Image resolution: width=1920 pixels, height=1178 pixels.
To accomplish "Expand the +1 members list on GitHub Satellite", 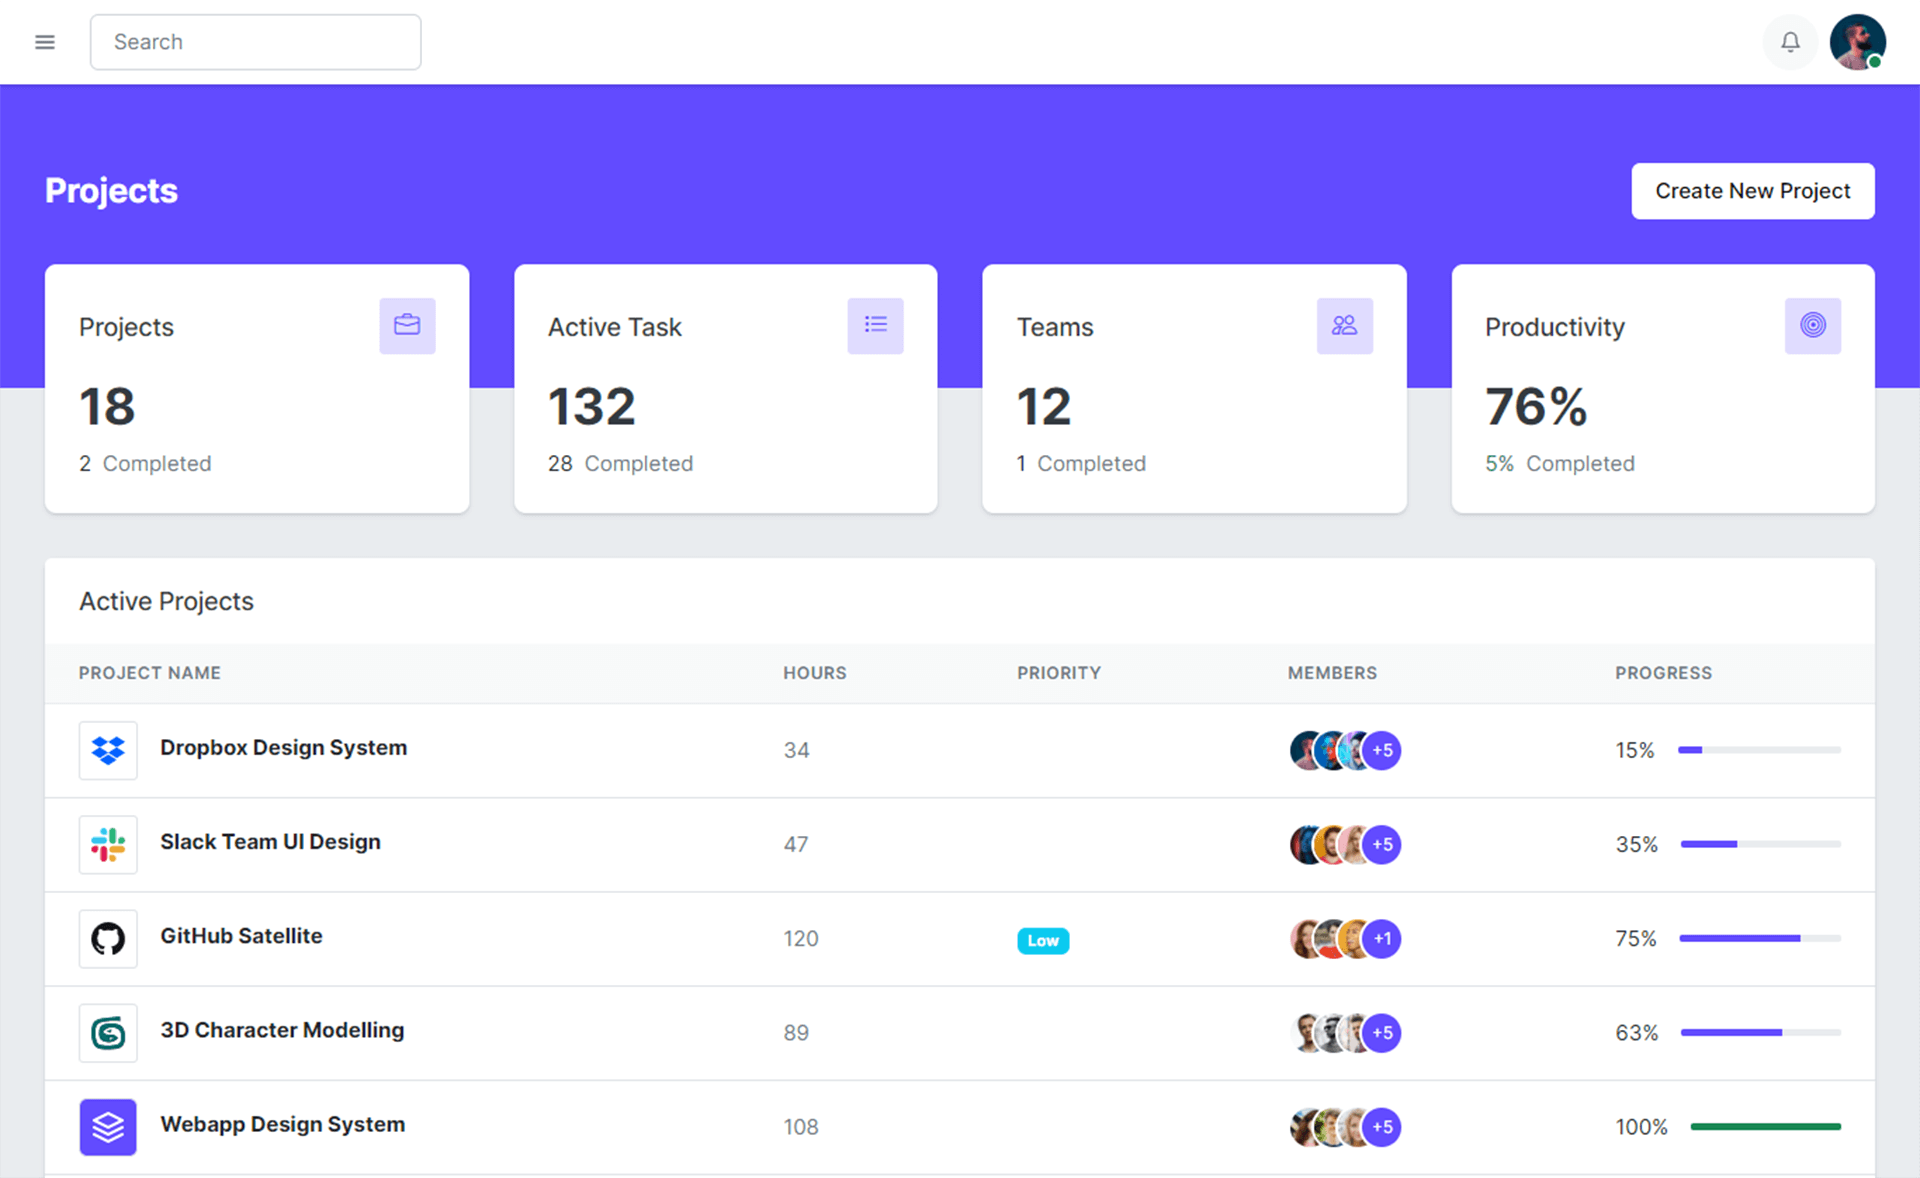I will point(1382,938).
